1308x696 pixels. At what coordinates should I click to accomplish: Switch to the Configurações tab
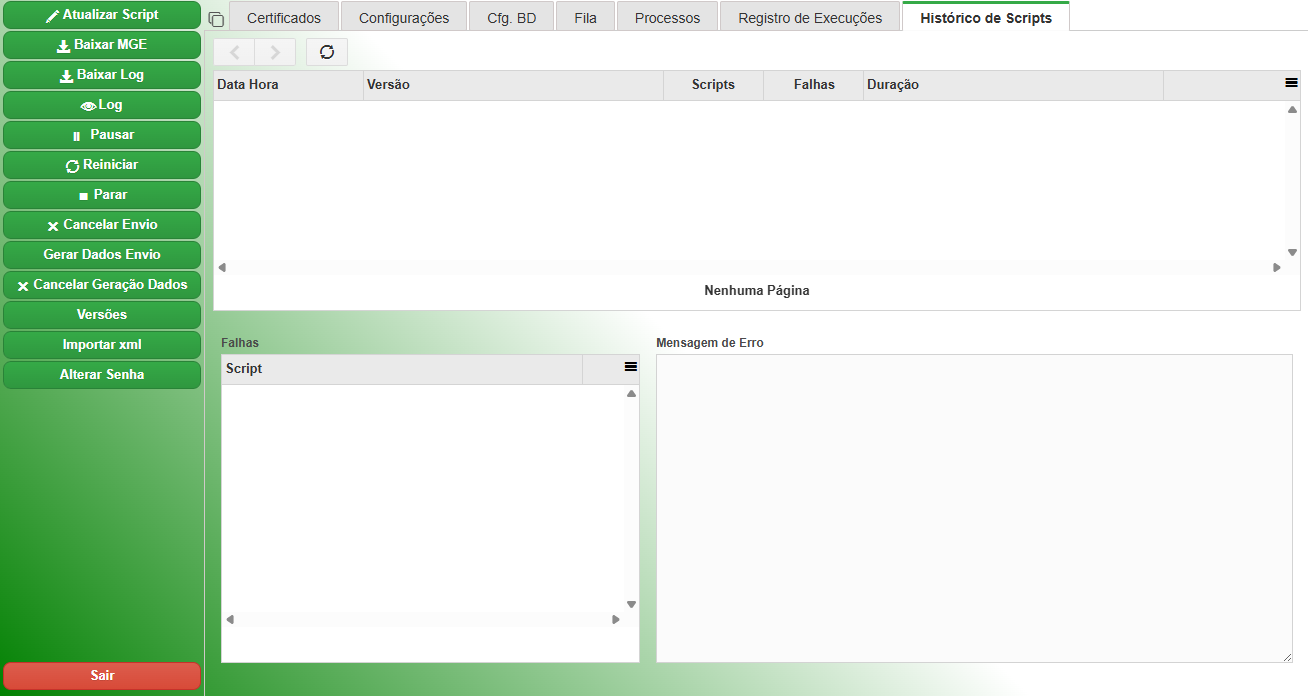(404, 17)
